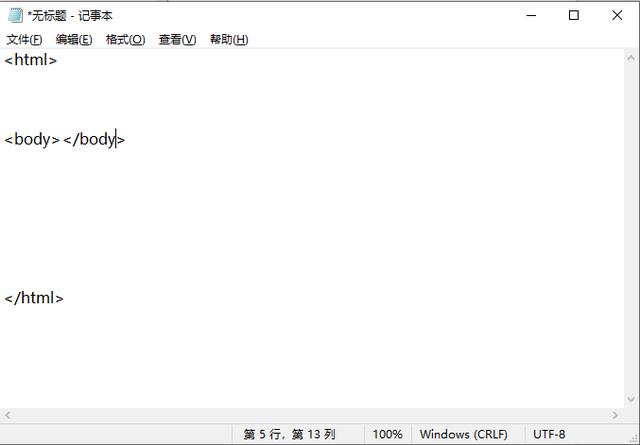Click the Windows (CRLF) status indicator
640x445 pixels.
point(463,435)
